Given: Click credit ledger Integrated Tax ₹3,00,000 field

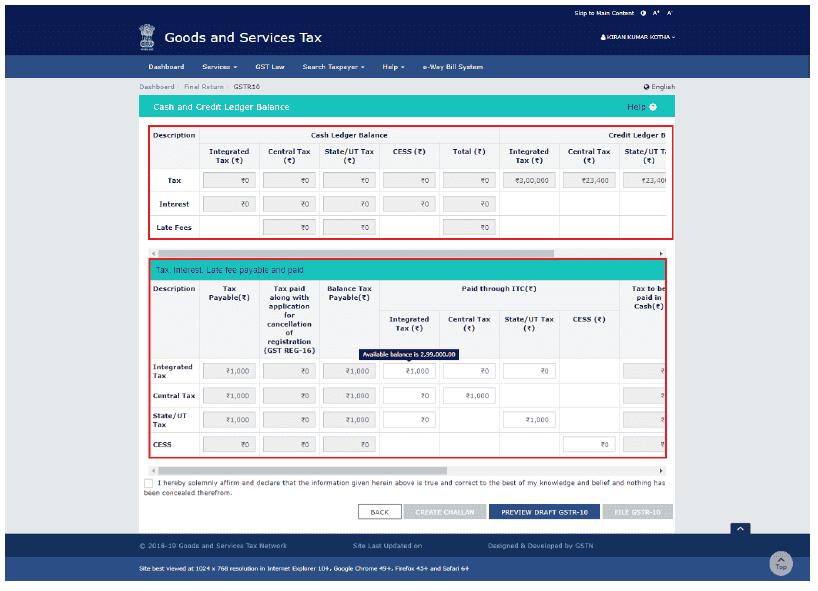Looking at the screenshot, I should pyautogui.click(x=529, y=180).
